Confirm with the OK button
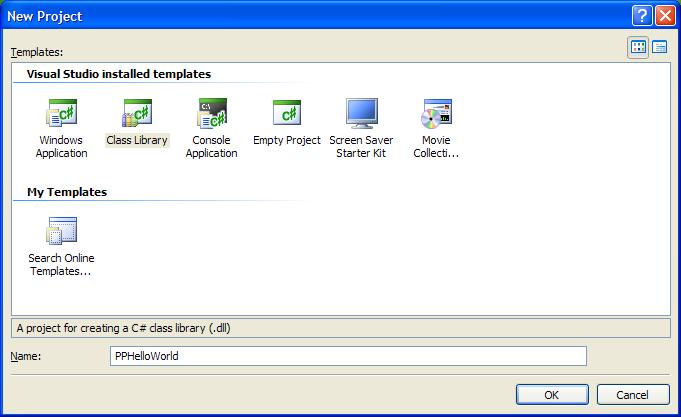Screen dimensions: 681x417 (552, 395)
